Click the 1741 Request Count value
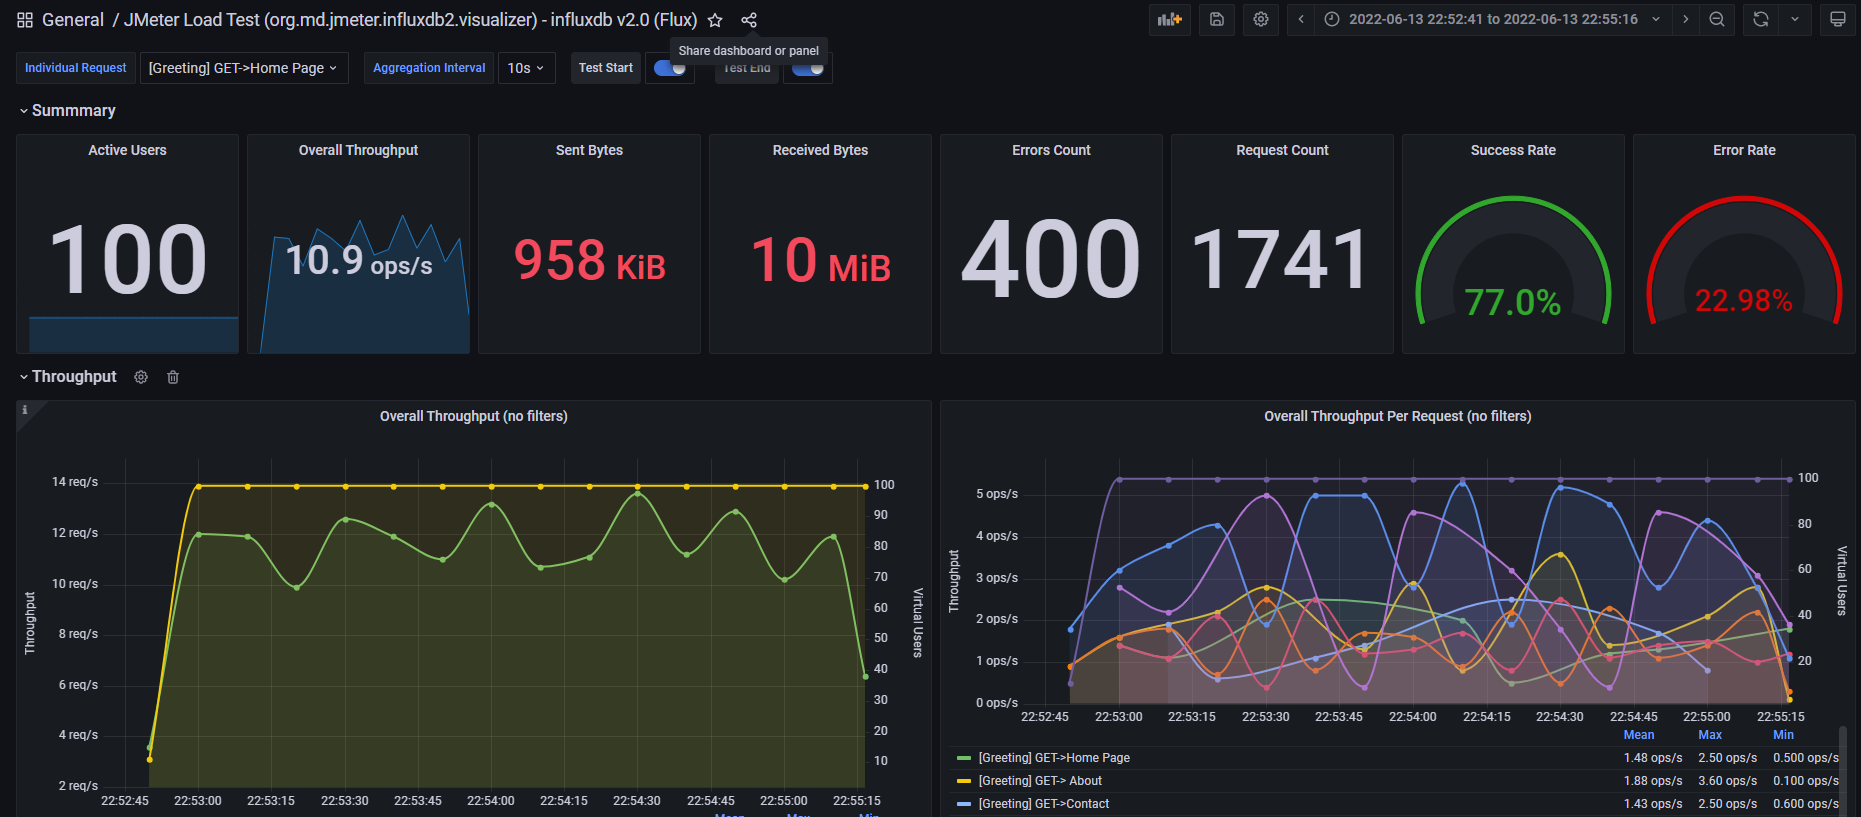1861x817 pixels. (x=1281, y=260)
